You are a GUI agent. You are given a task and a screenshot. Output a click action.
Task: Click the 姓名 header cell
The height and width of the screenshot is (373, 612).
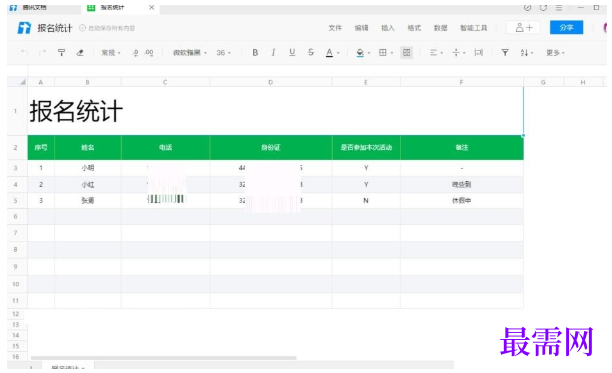tap(88, 147)
